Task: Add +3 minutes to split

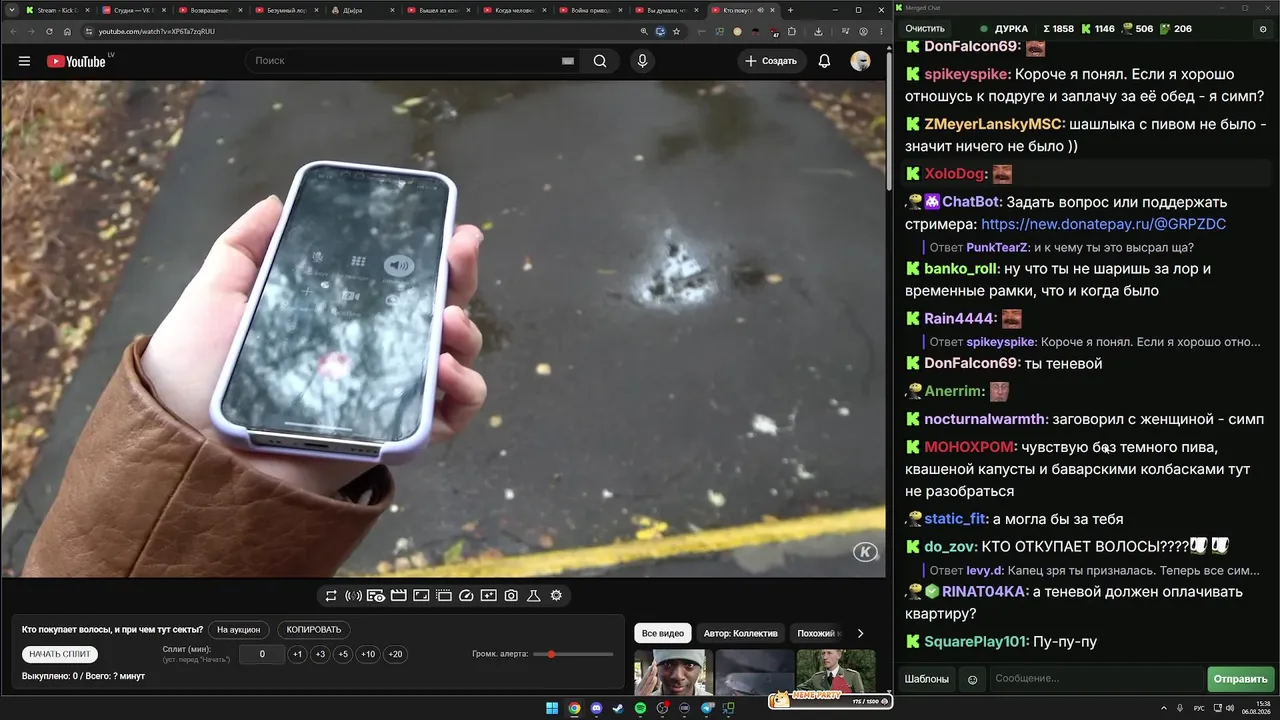Action: (x=320, y=655)
